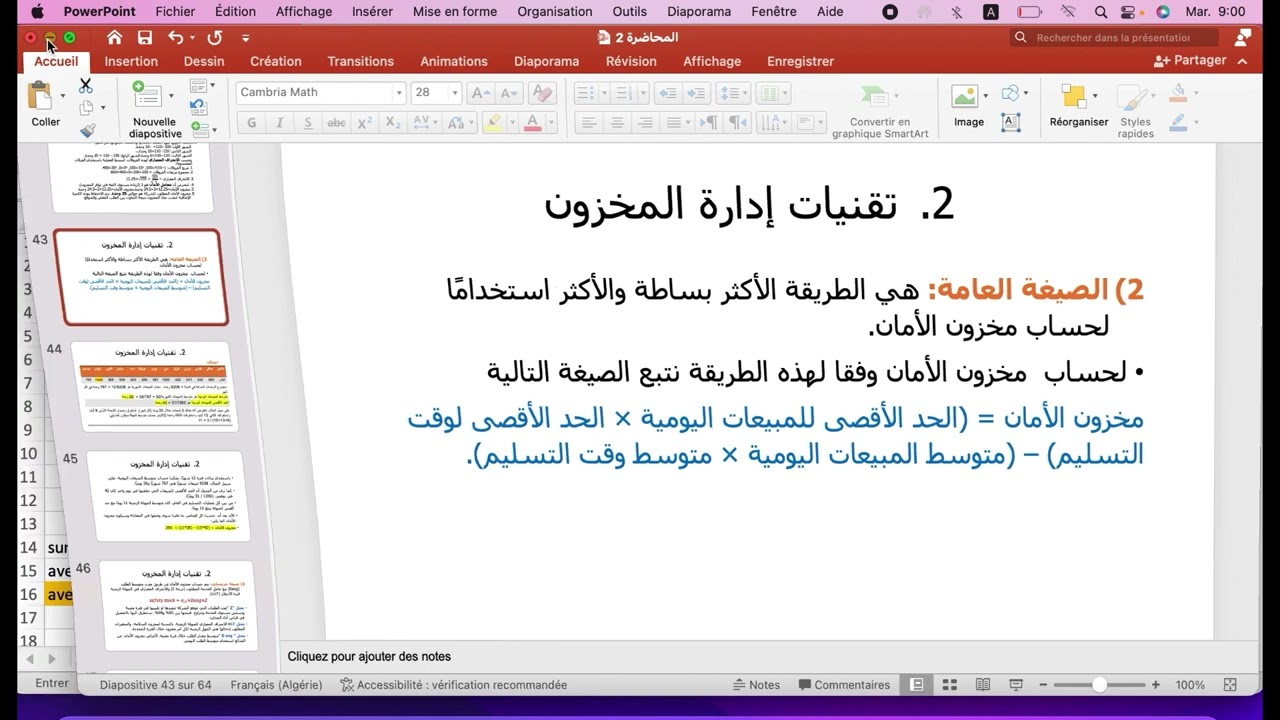Open the Diaporama menu in macOS menu bar
Viewport: 1280px width, 720px height.
699,12
